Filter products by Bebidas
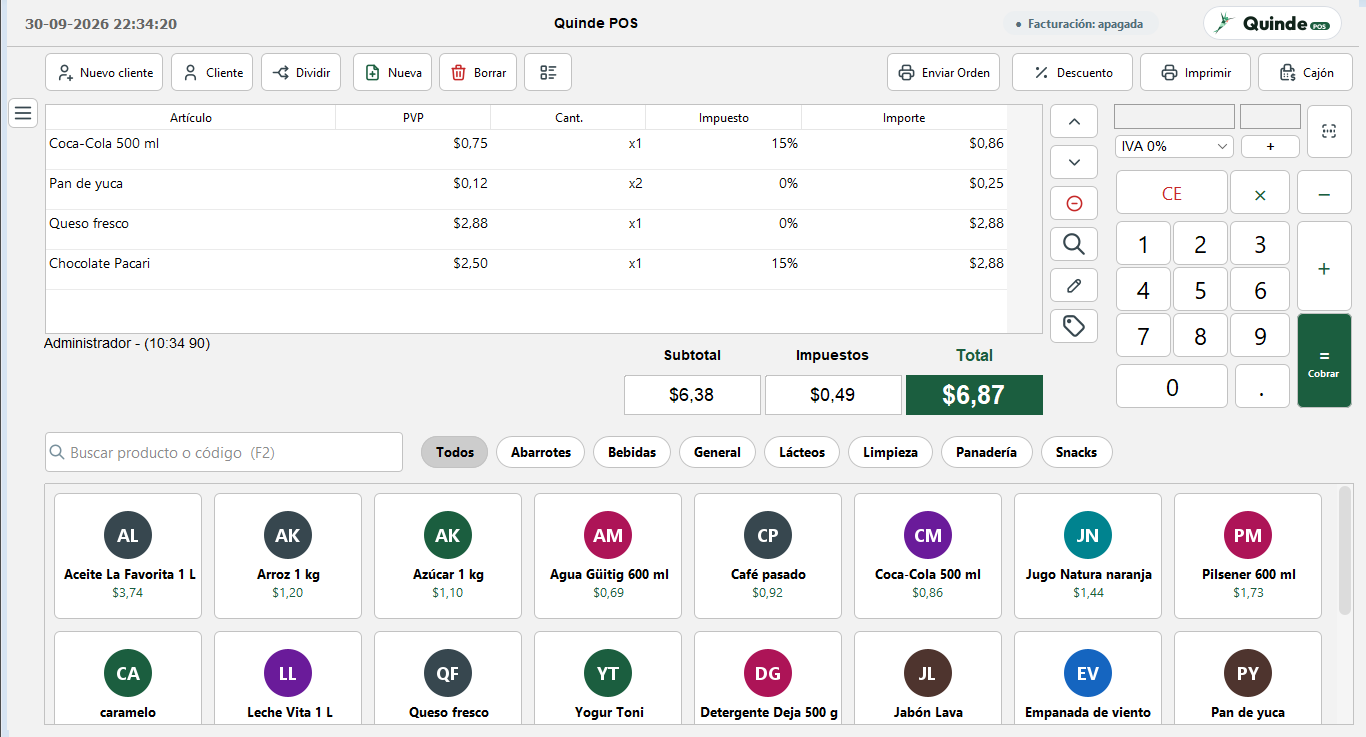 tap(632, 452)
